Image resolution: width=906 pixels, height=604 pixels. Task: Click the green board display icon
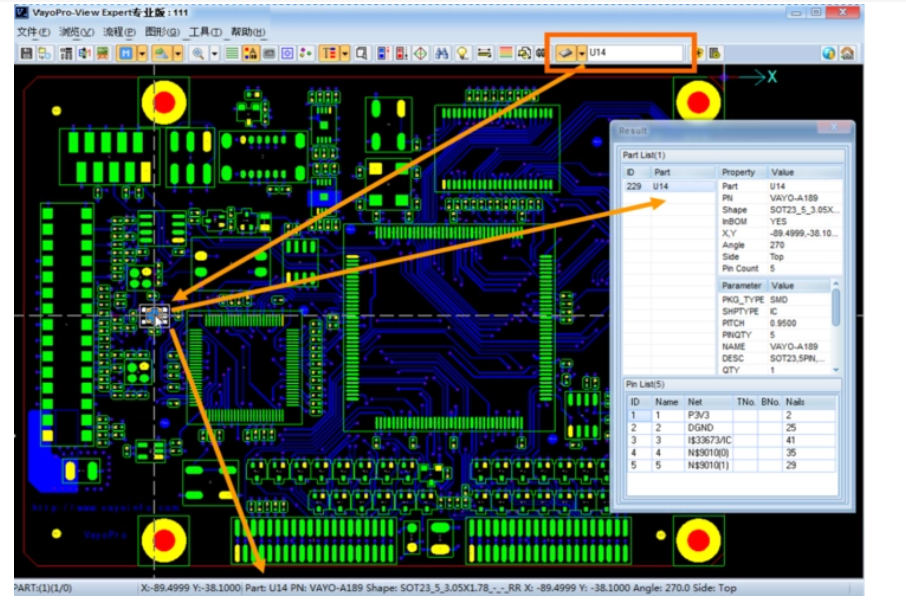103,53
